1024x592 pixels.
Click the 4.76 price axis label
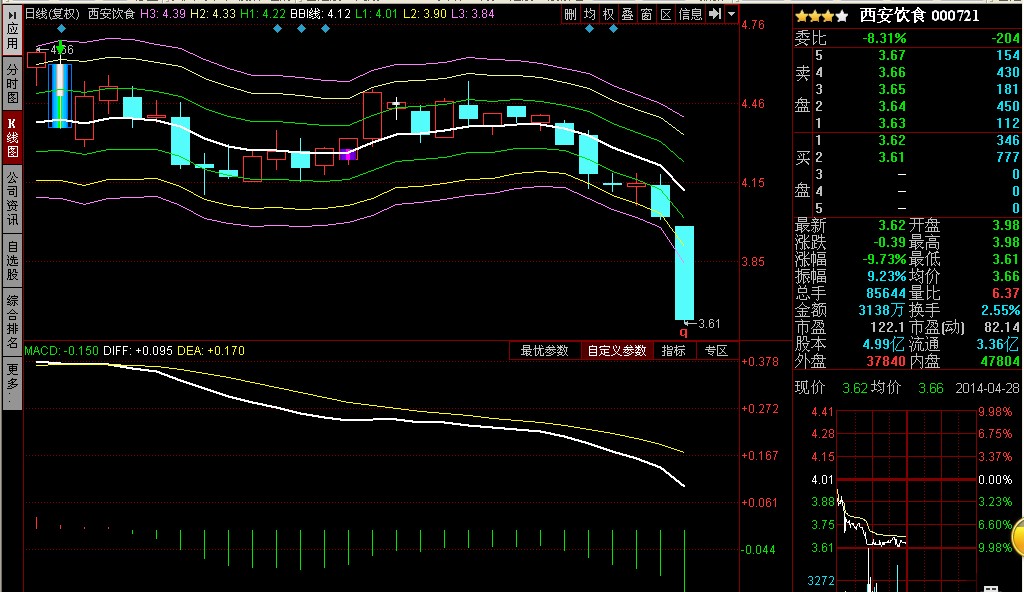(753, 25)
